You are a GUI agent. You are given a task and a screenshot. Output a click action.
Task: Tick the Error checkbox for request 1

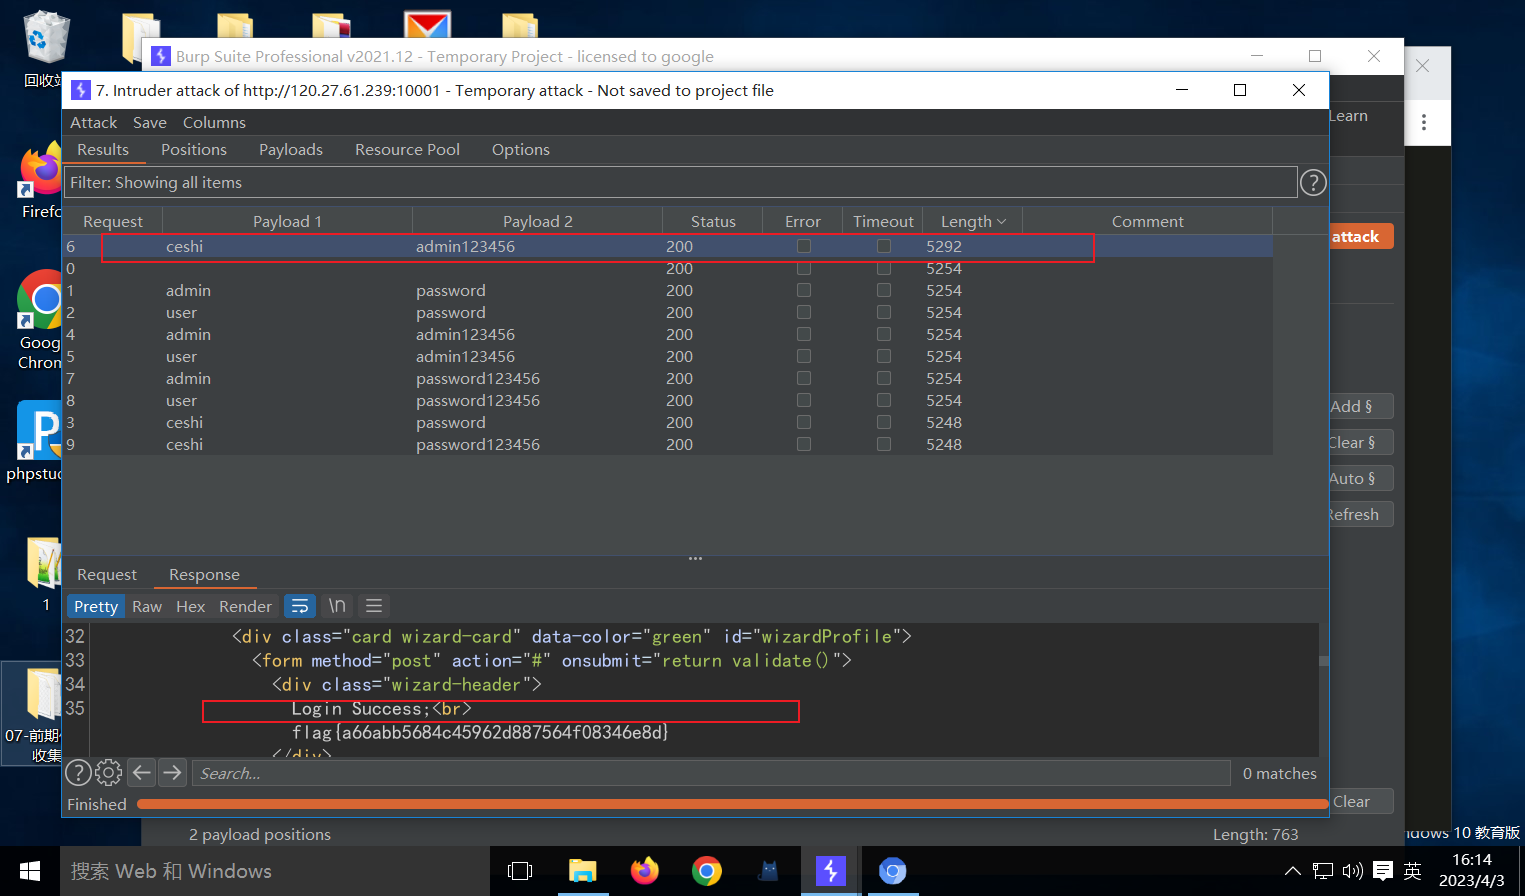click(803, 290)
